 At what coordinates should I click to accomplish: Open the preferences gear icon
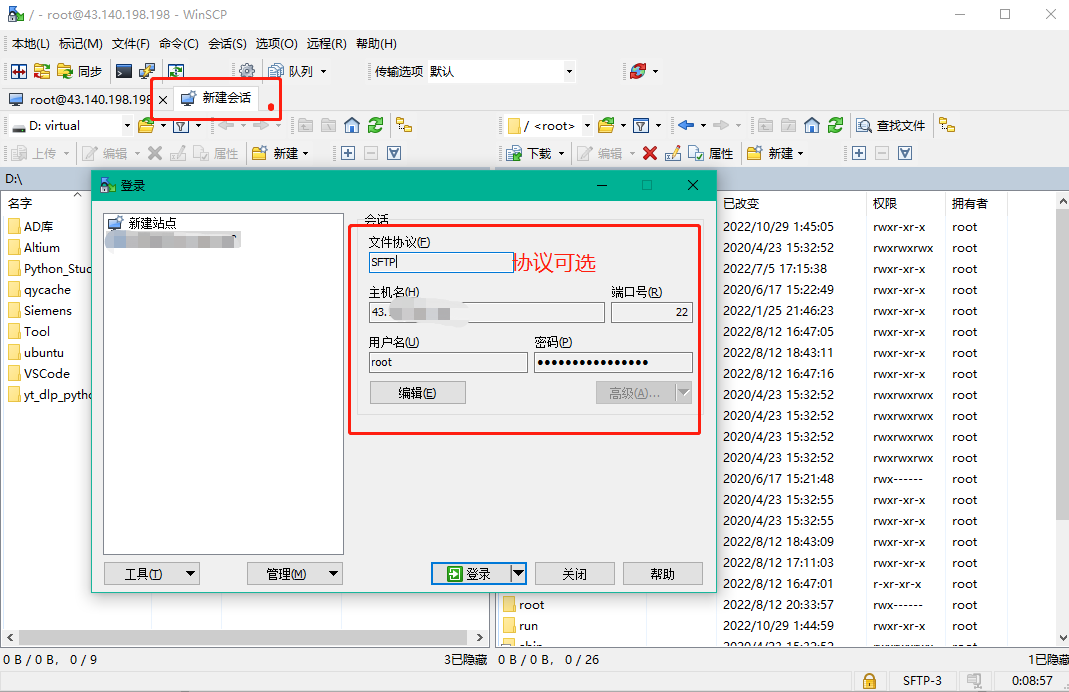tap(247, 71)
